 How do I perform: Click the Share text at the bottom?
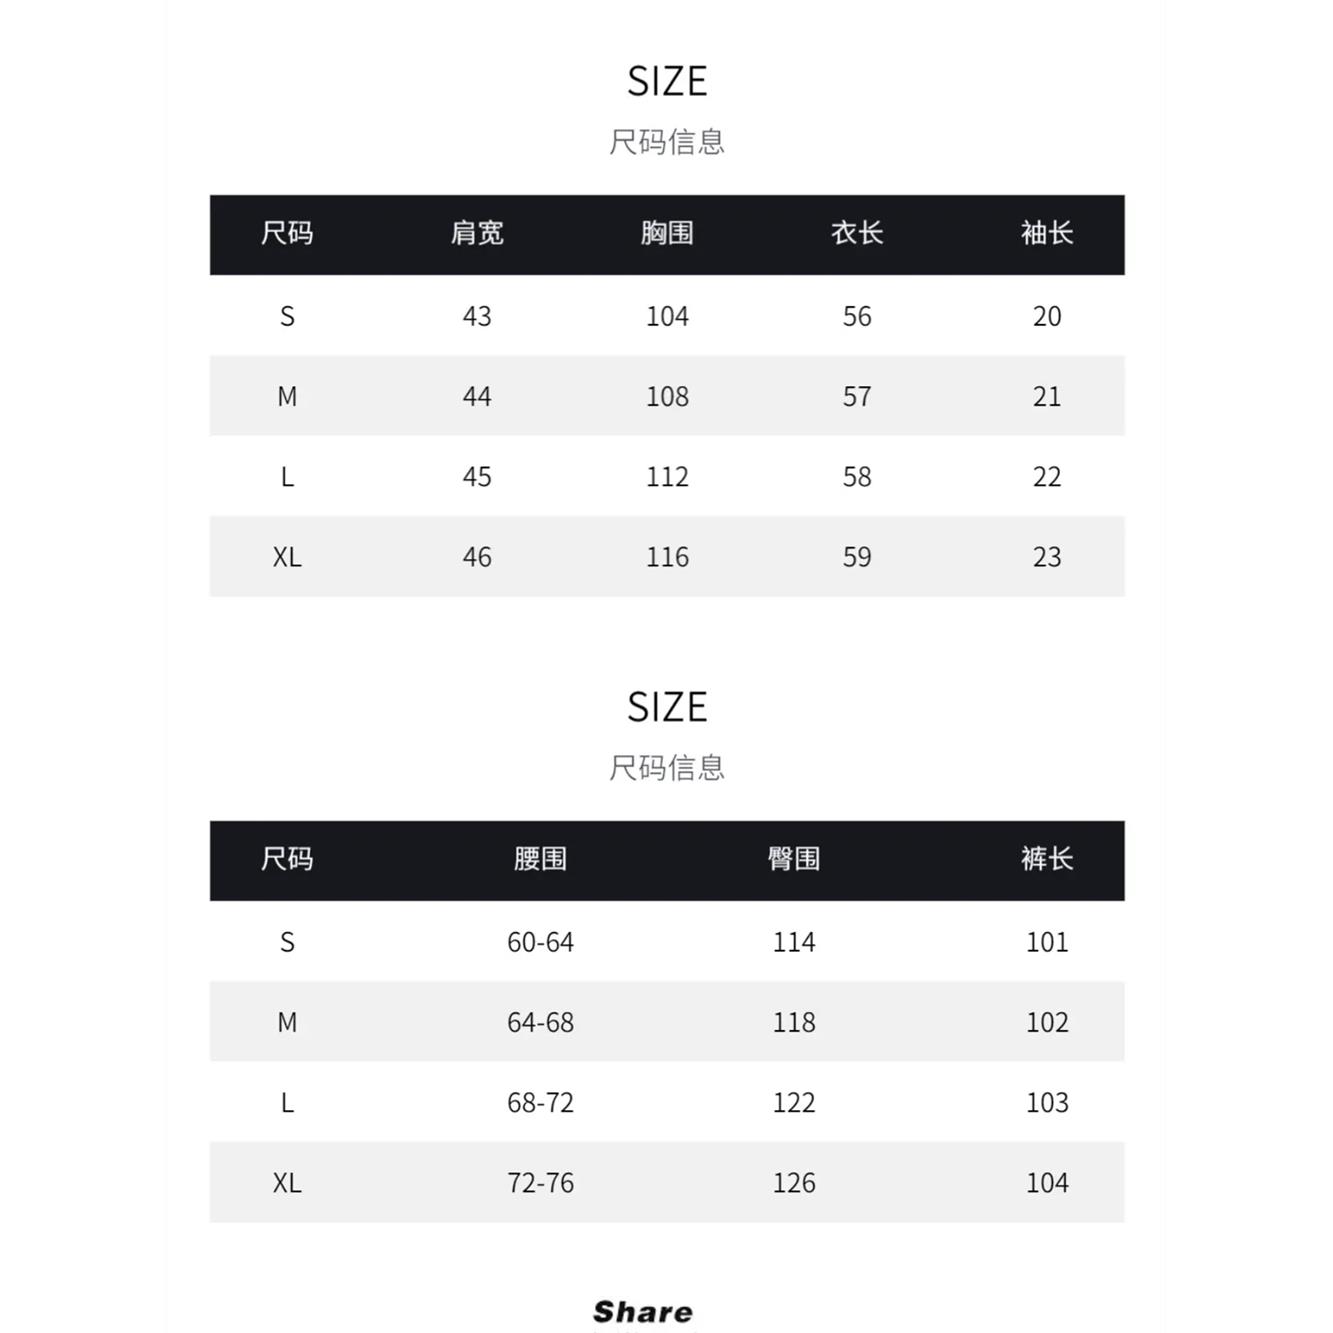tap(642, 1311)
